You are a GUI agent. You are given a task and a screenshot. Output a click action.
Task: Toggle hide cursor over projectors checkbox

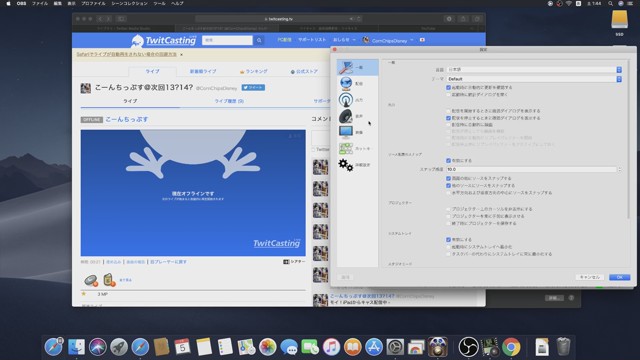tap(449, 209)
